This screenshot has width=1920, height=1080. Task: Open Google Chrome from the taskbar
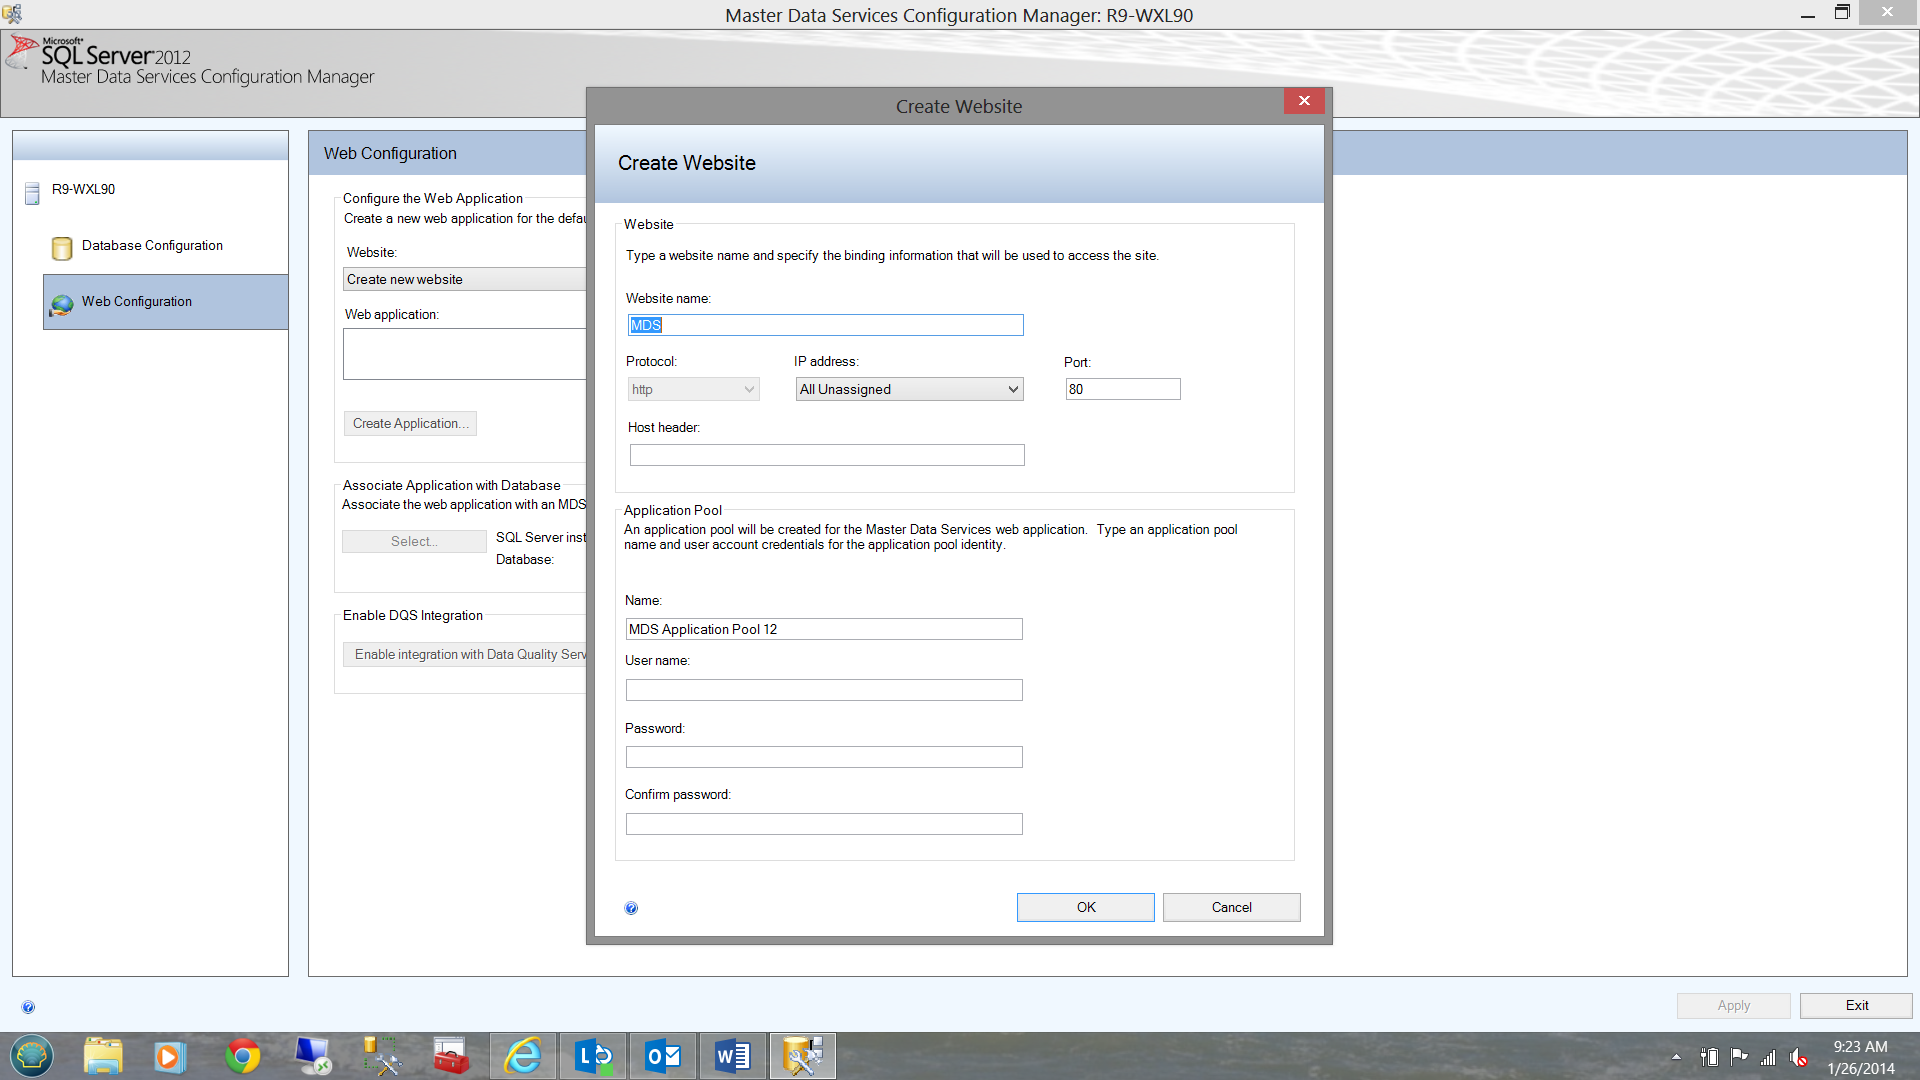click(x=242, y=1056)
